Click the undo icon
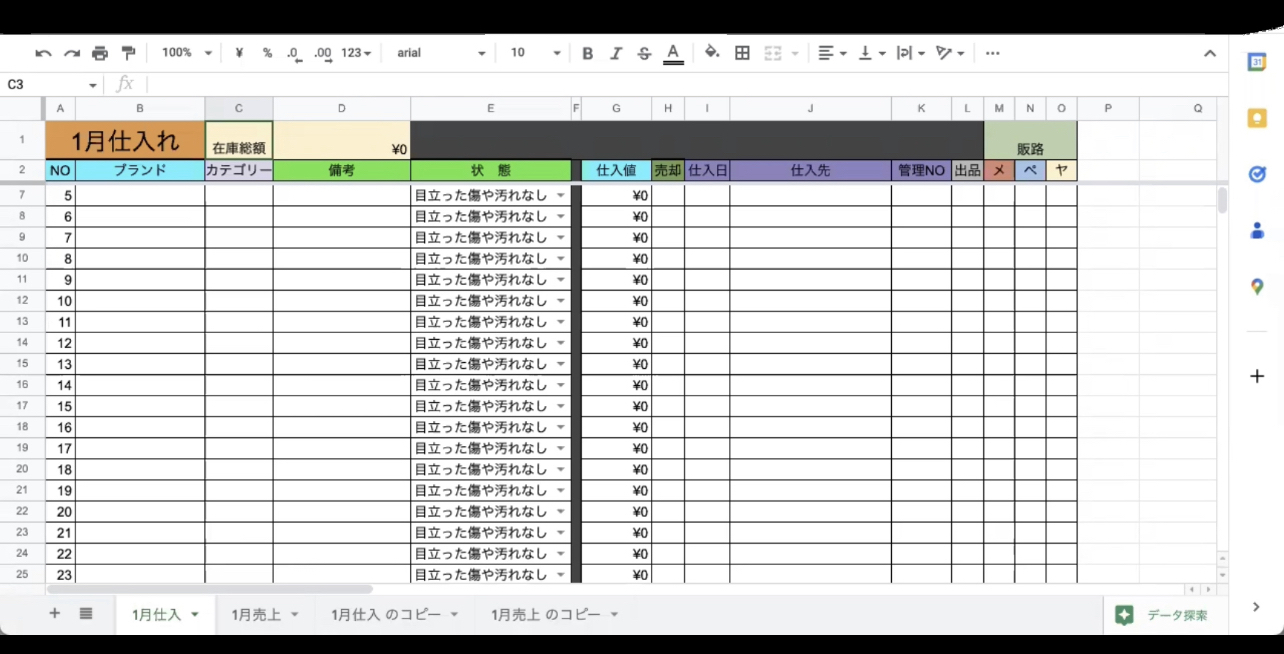Screen dimensions: 1284x654 coord(43,53)
